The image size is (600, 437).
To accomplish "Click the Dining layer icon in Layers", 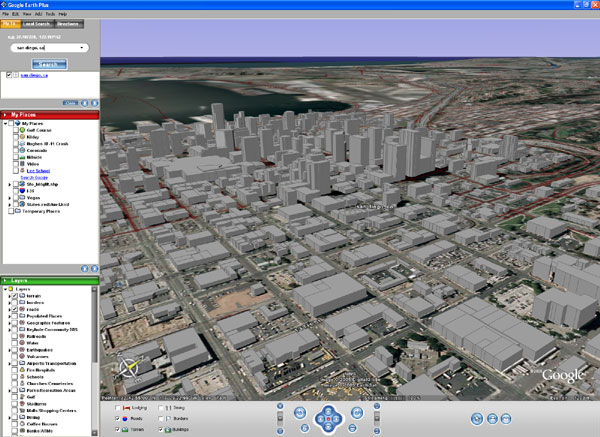I will (x=20, y=418).
